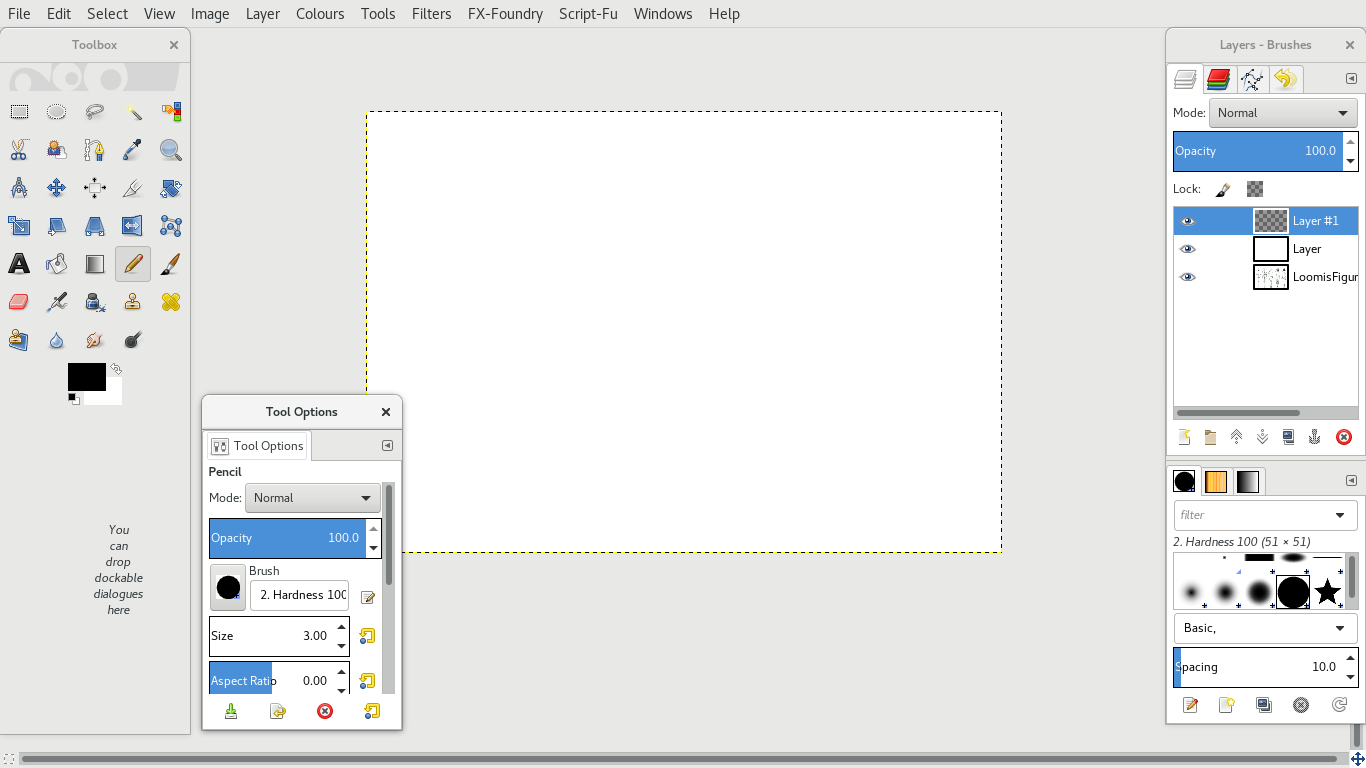Select the Move tool

tap(57, 188)
